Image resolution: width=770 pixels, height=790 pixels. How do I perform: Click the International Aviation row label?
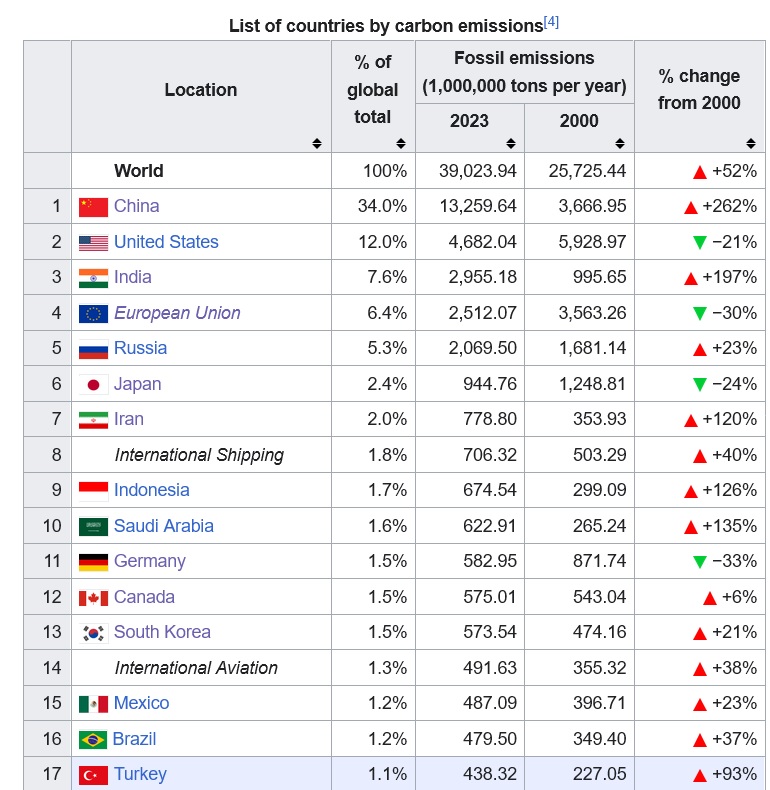point(196,668)
